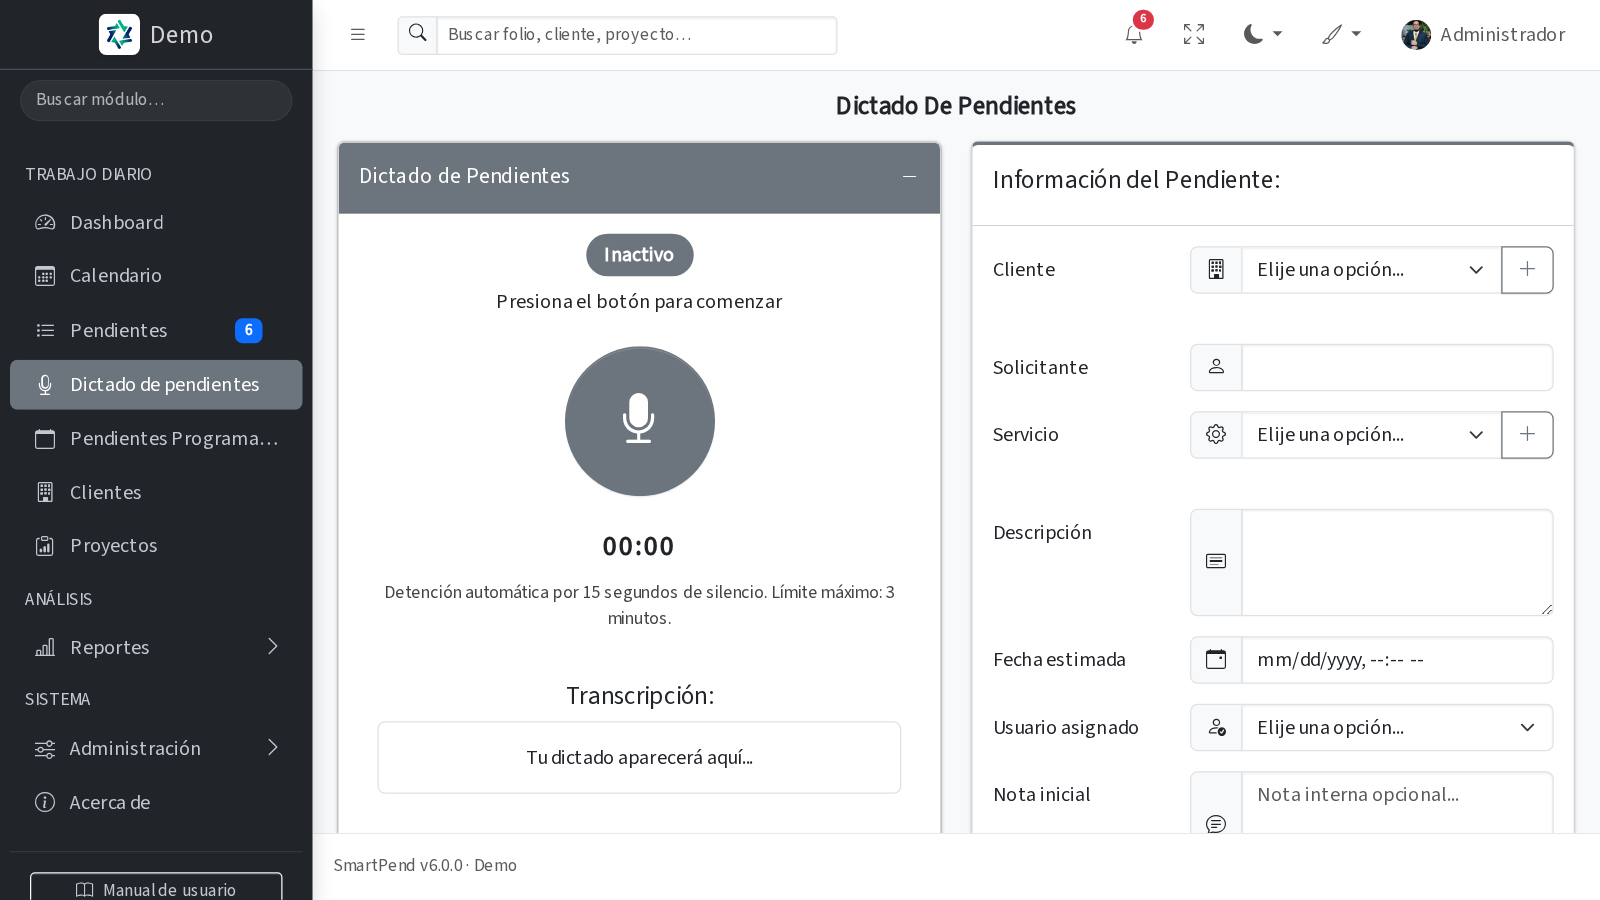Click the Proyectos clipboard icon
The height and width of the screenshot is (900, 1600).
tap(45, 546)
